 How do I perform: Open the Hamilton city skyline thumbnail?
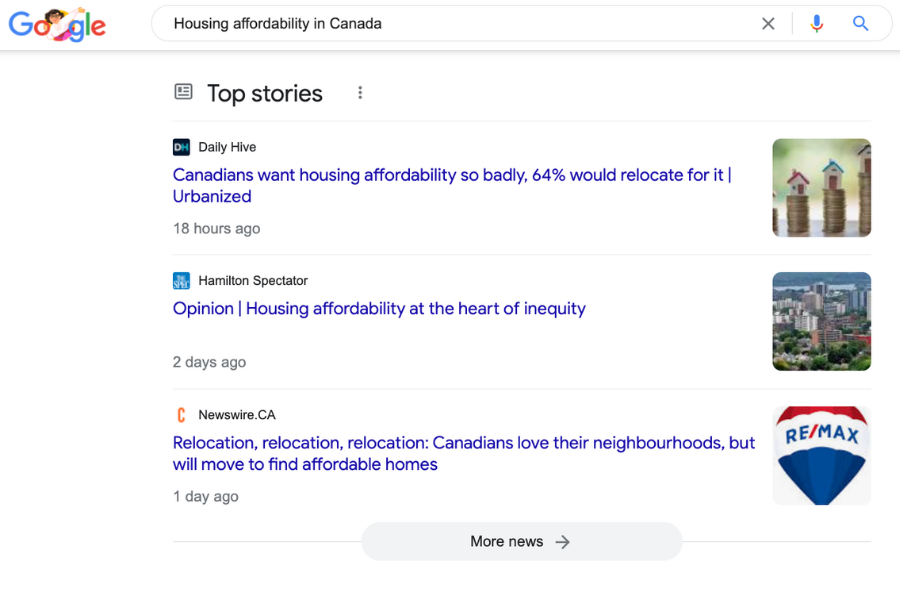coord(821,322)
